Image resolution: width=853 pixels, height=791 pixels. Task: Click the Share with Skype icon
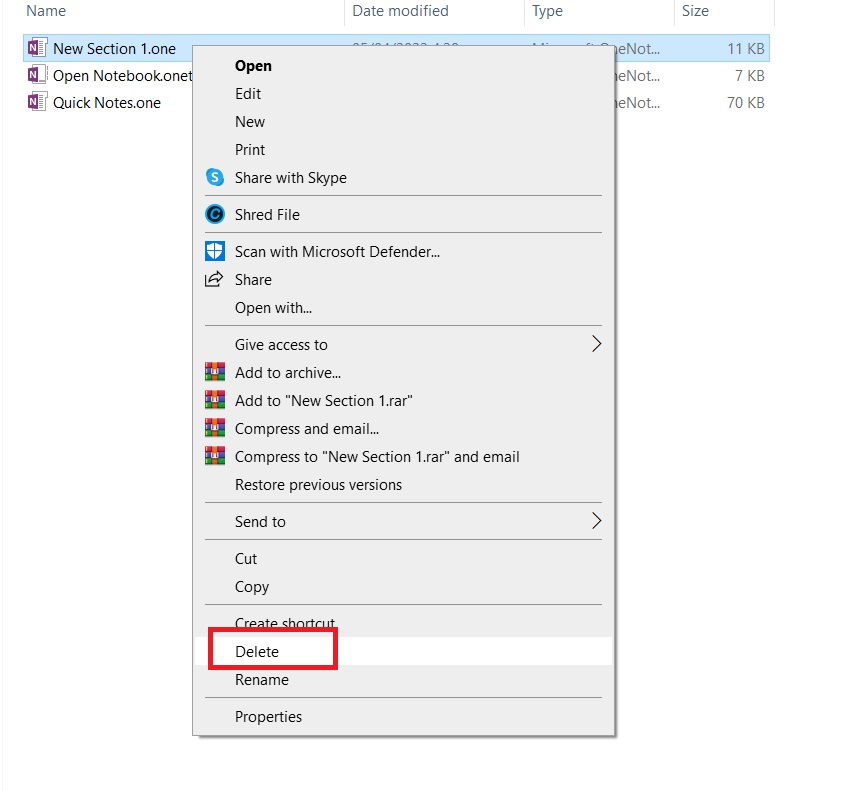pos(214,177)
